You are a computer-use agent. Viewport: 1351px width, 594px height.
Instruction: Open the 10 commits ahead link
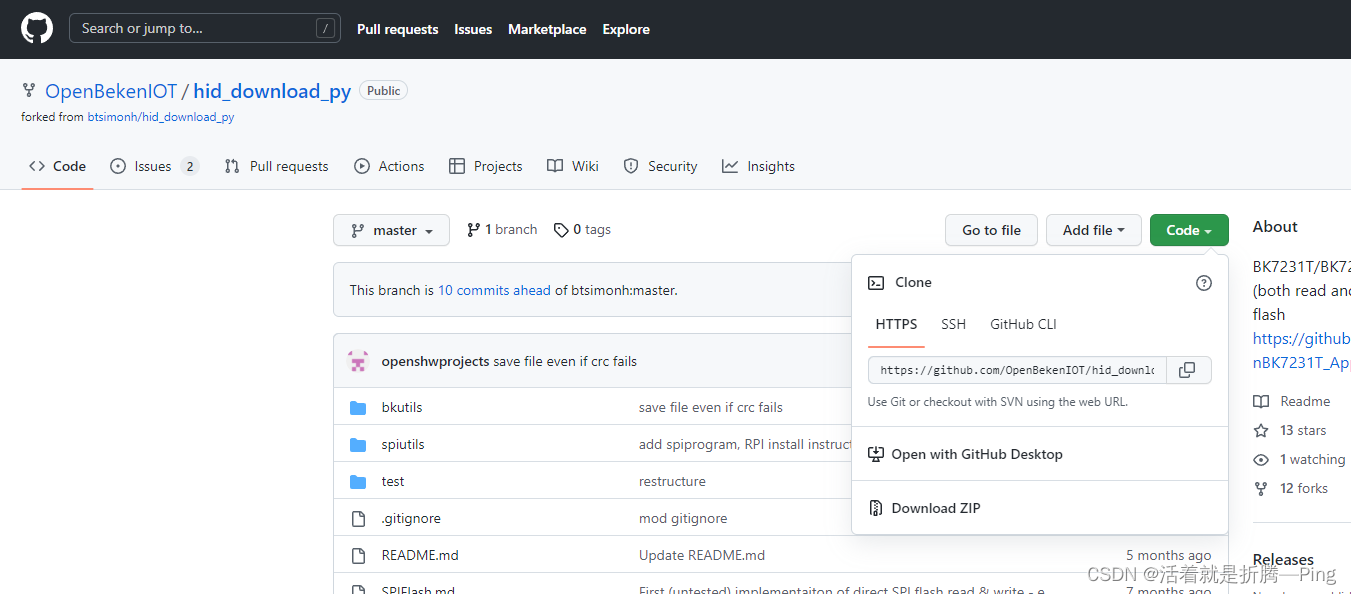click(x=494, y=290)
